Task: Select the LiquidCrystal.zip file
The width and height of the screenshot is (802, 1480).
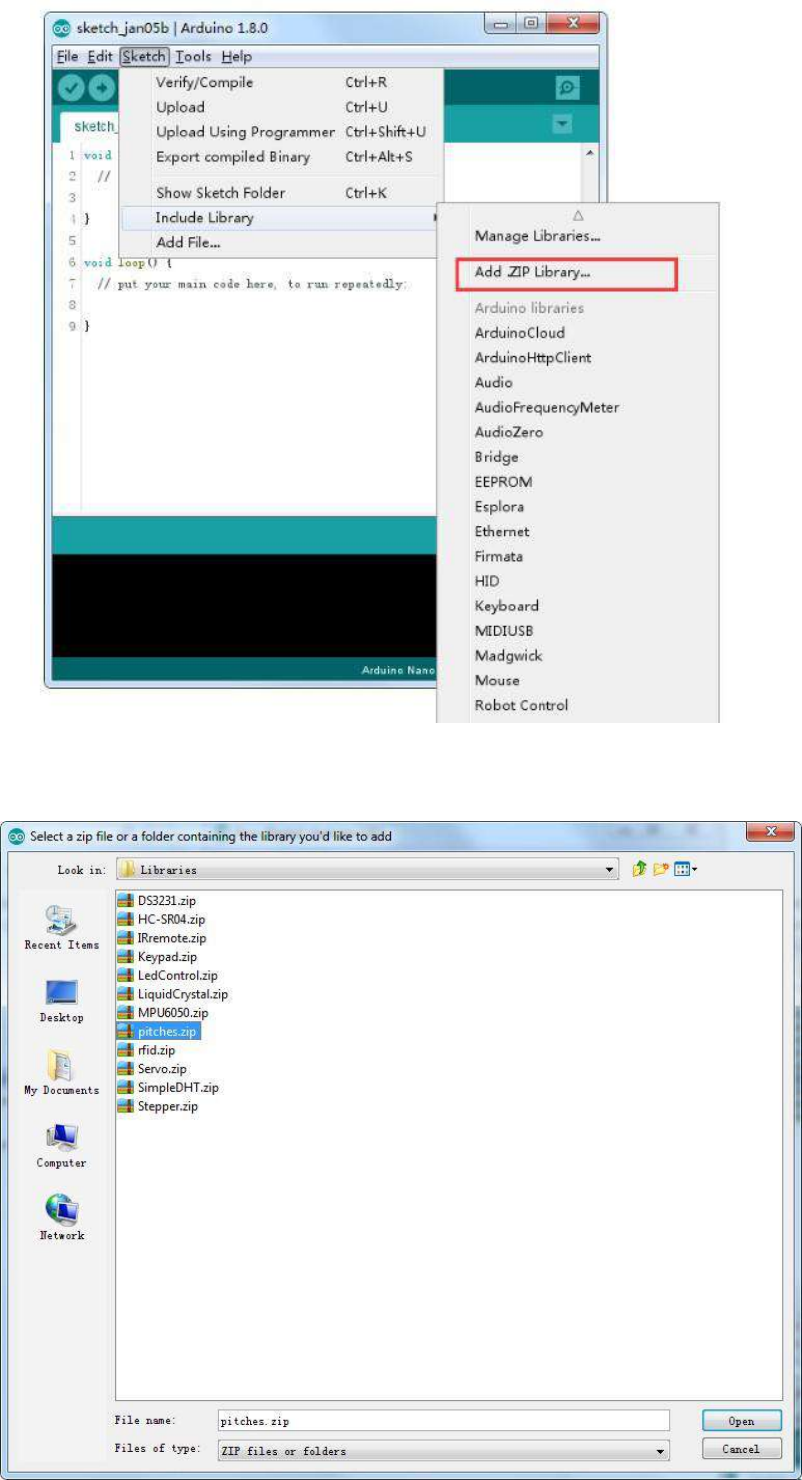Action: pos(173,994)
